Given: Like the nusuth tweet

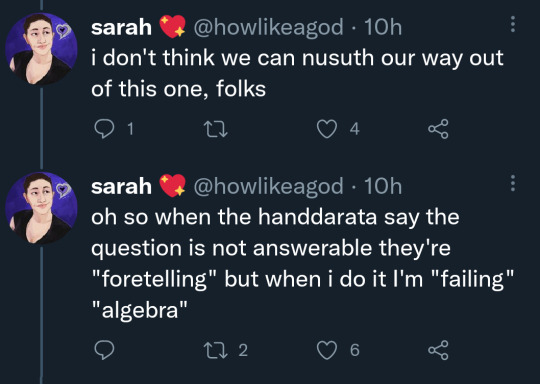Looking at the screenshot, I should pyautogui.click(x=326, y=129).
